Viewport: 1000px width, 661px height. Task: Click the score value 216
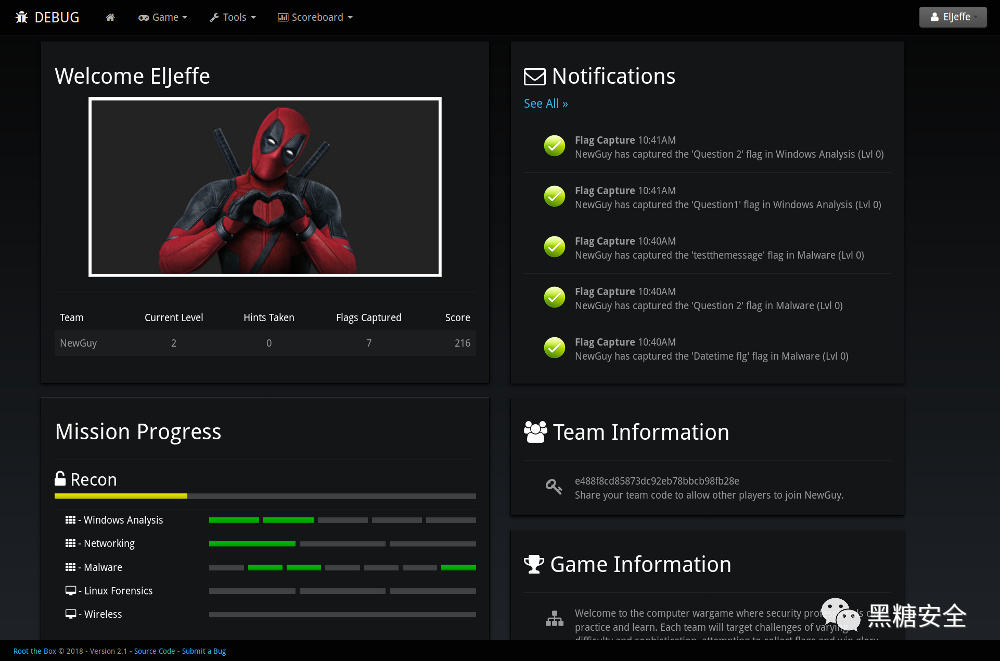tap(462, 343)
